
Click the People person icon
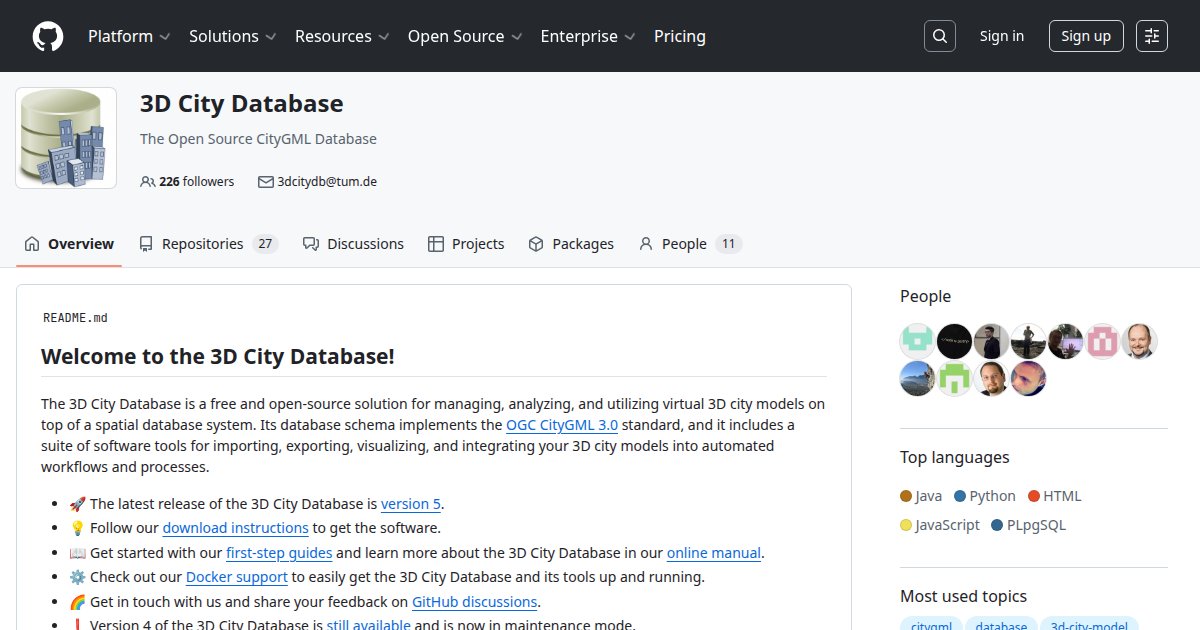click(646, 244)
